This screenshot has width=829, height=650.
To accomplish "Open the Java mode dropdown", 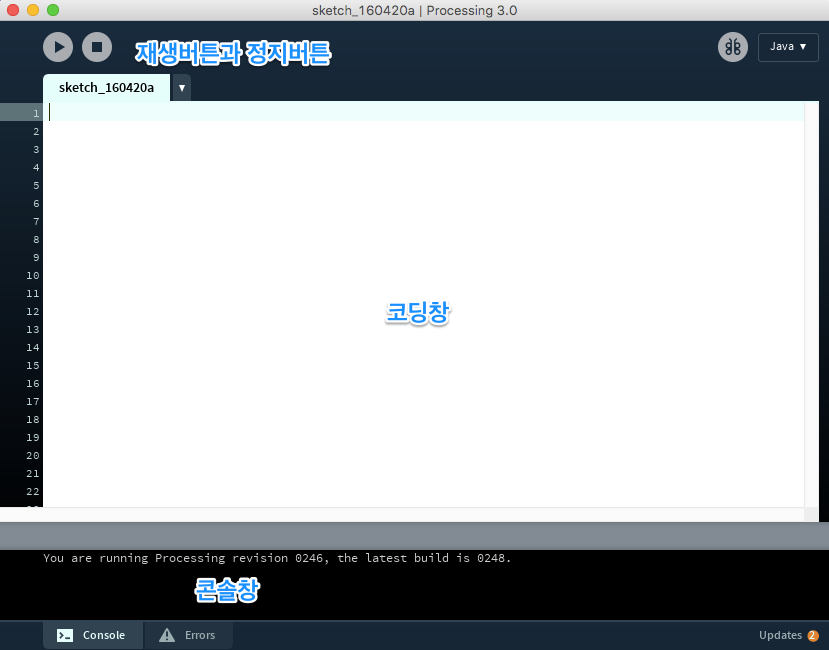I will 788,47.
